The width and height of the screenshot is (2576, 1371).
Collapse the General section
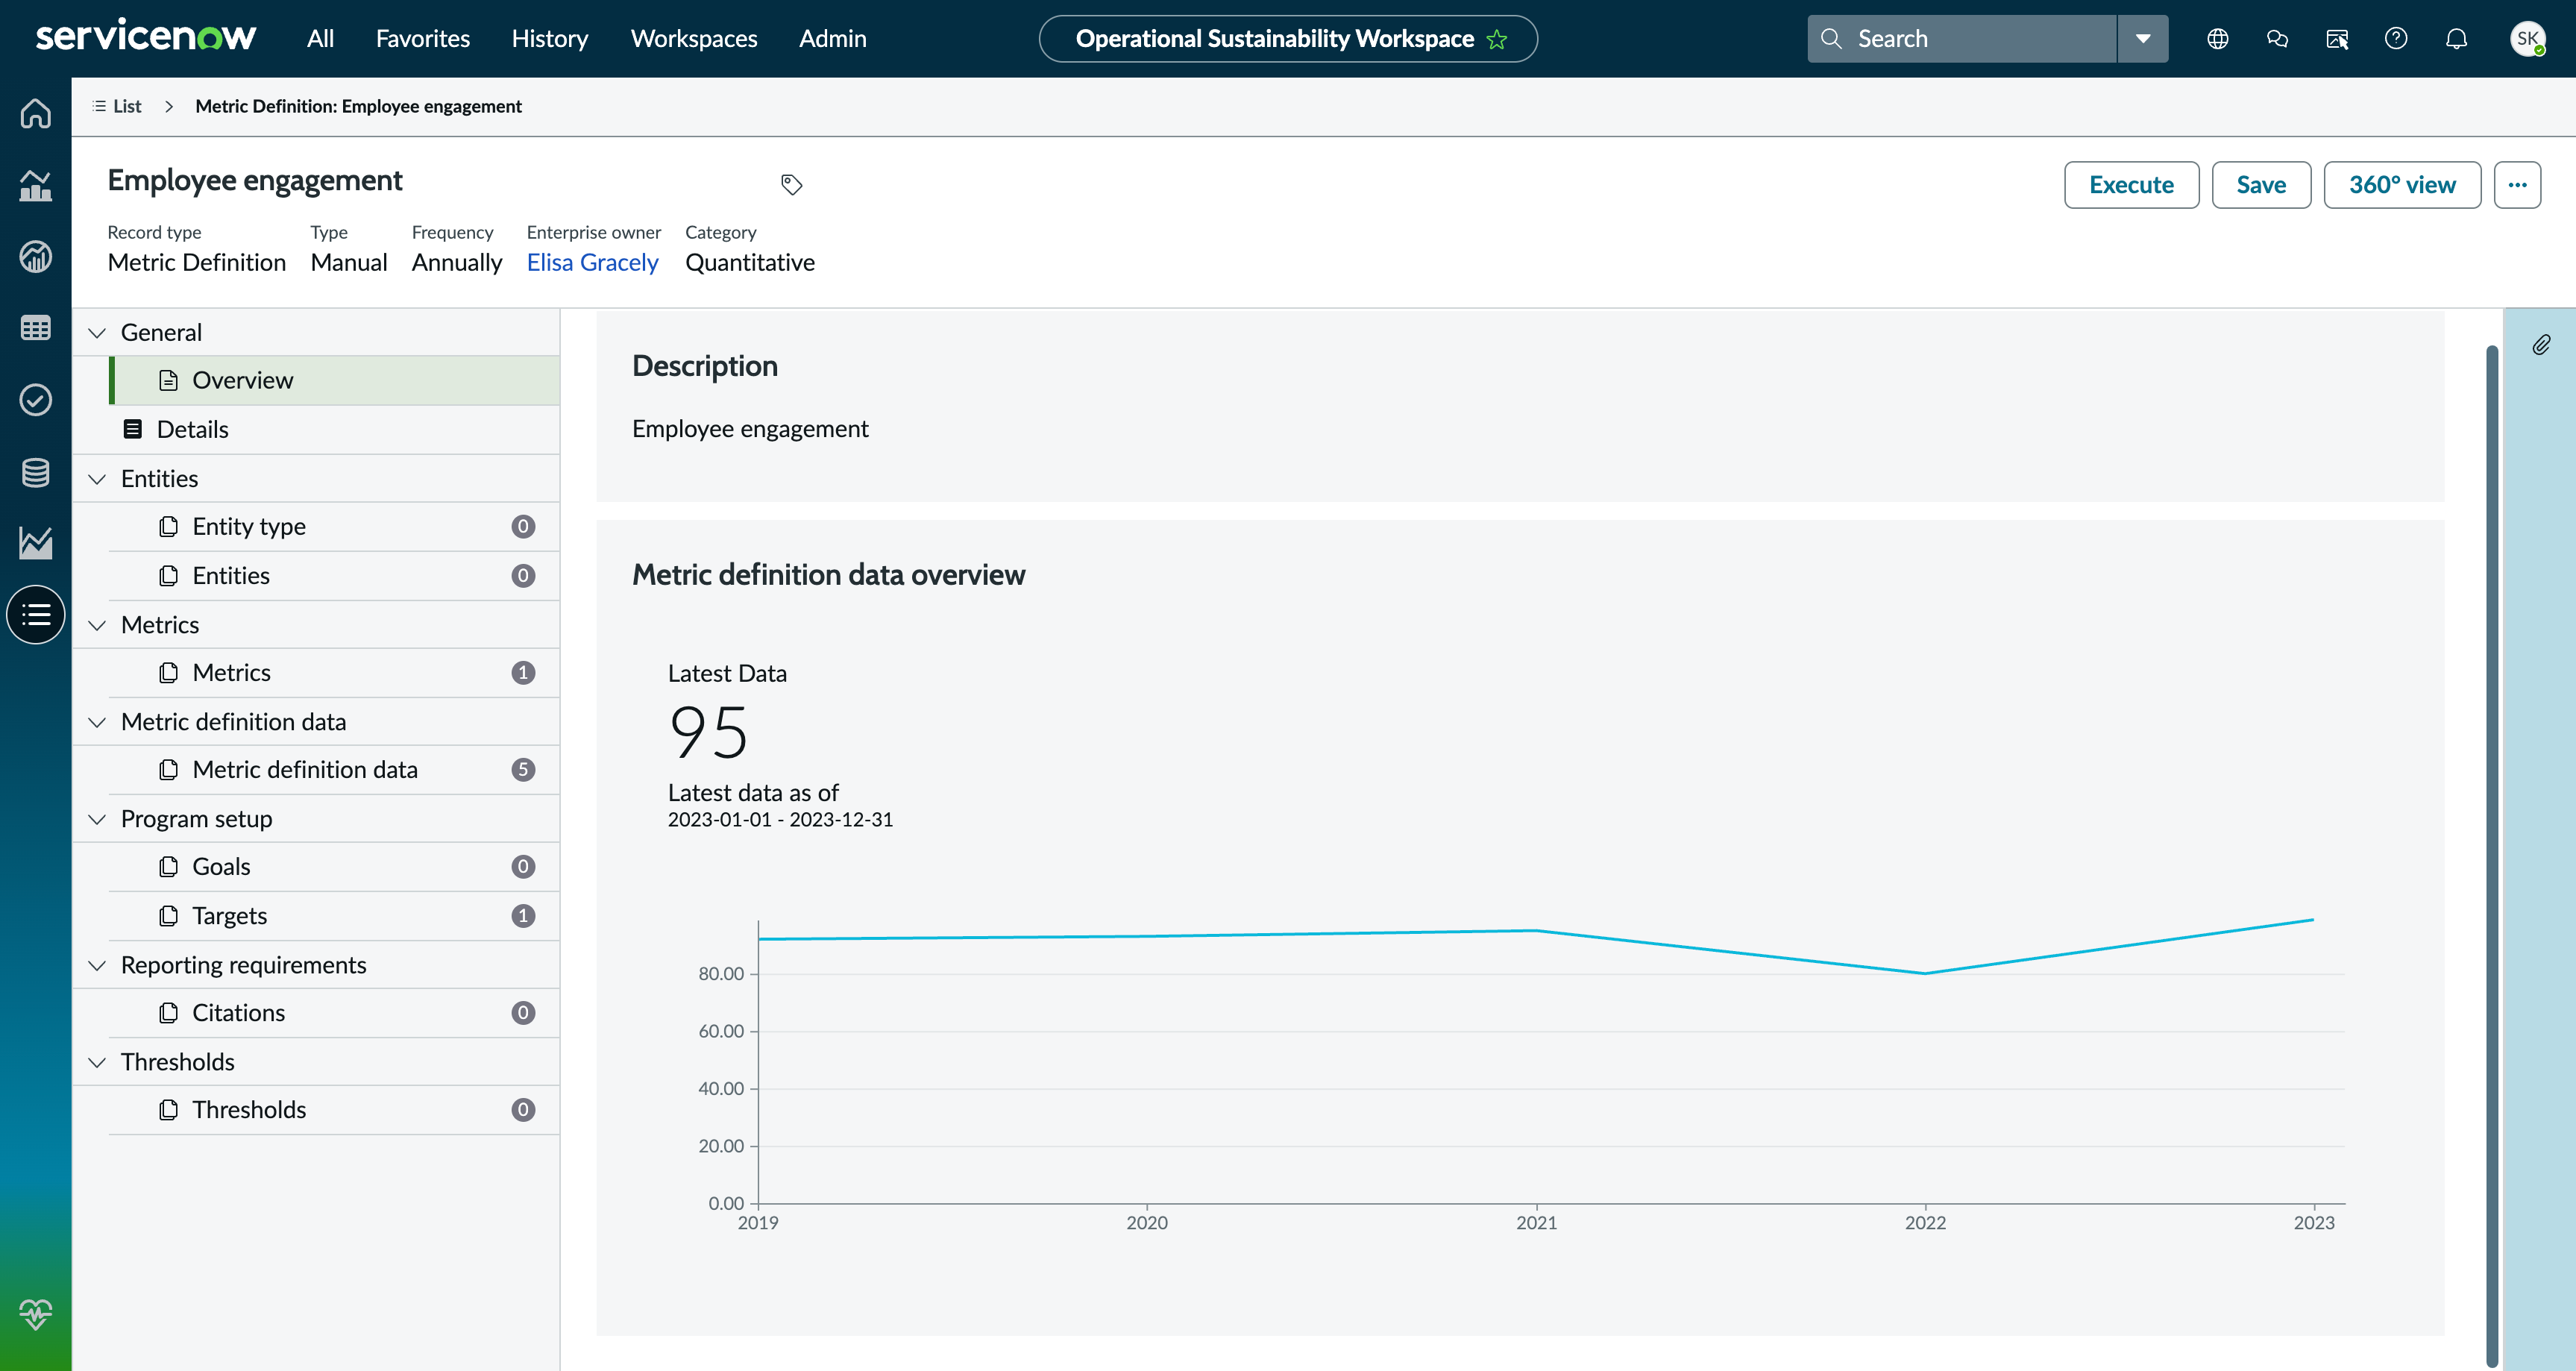97,332
